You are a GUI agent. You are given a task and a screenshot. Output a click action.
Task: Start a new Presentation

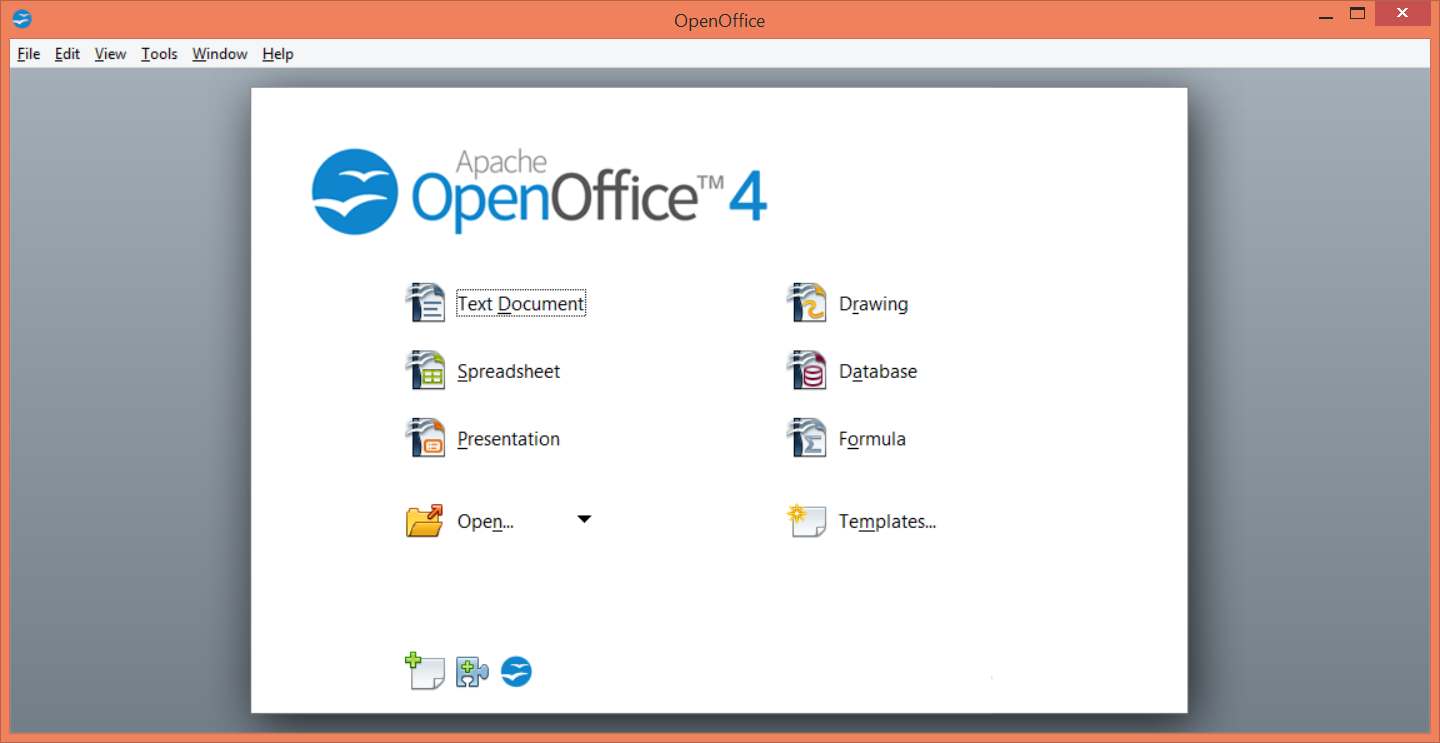click(x=509, y=439)
